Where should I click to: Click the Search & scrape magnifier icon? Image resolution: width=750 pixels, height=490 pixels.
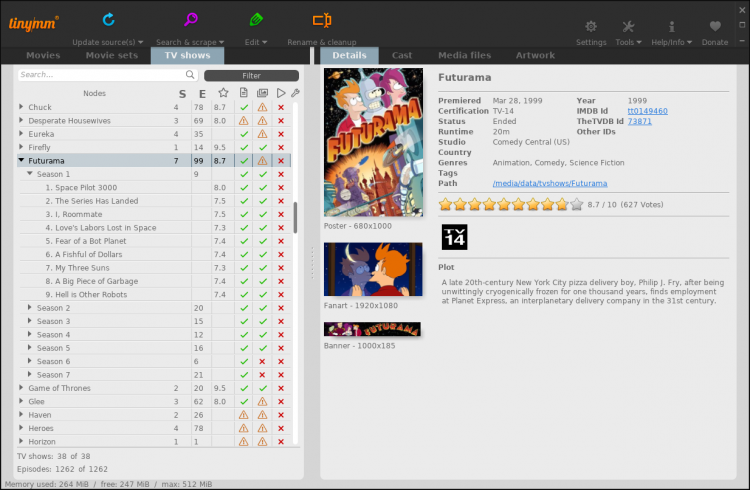(x=190, y=19)
